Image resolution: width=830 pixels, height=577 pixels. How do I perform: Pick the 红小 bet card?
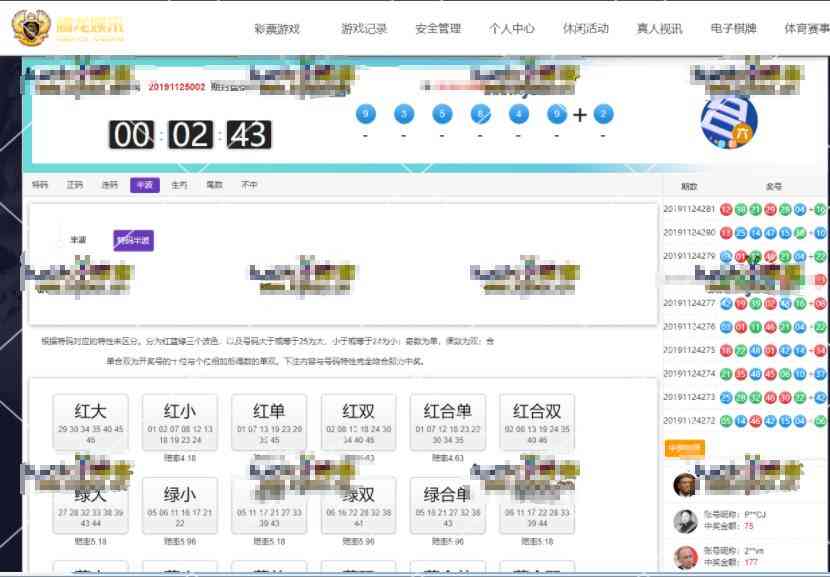180,422
